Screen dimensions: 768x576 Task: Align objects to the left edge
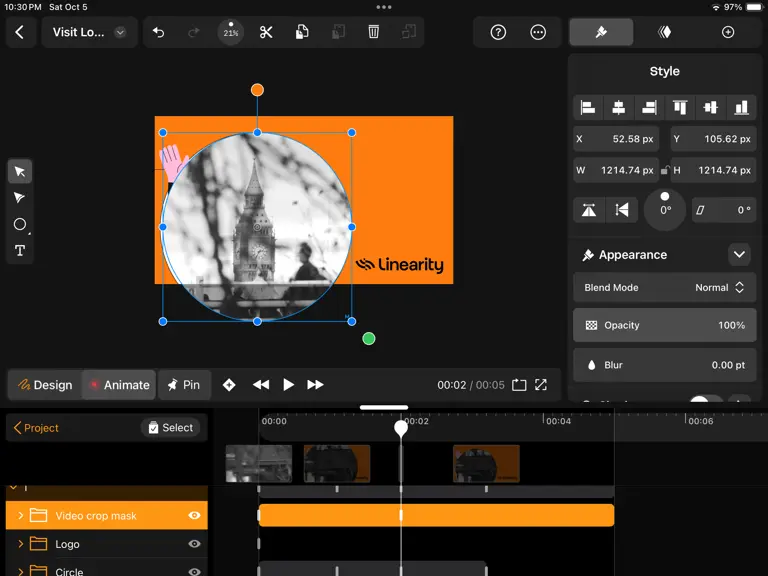[x=588, y=107]
